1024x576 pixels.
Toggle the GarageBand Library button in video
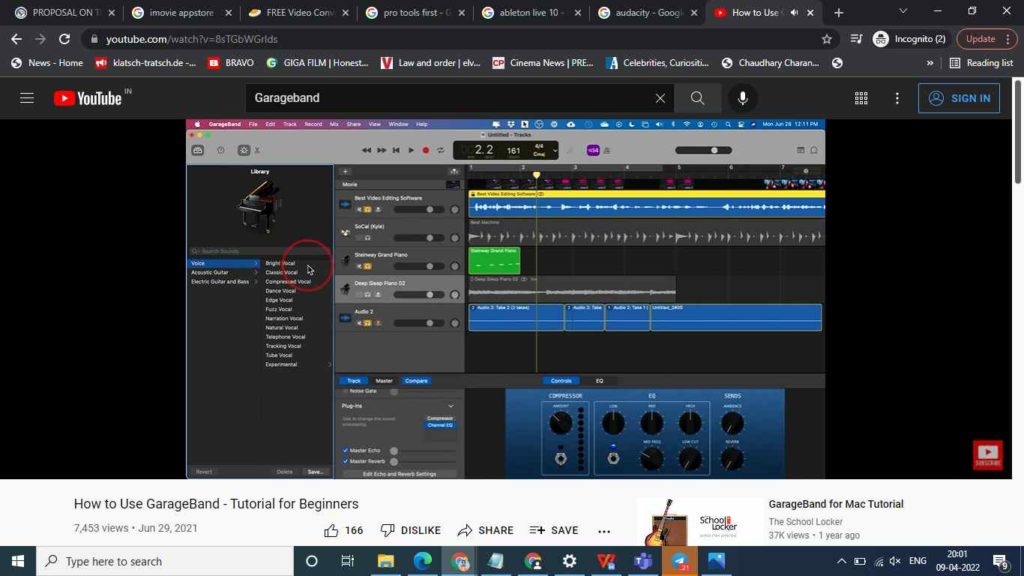(x=198, y=150)
